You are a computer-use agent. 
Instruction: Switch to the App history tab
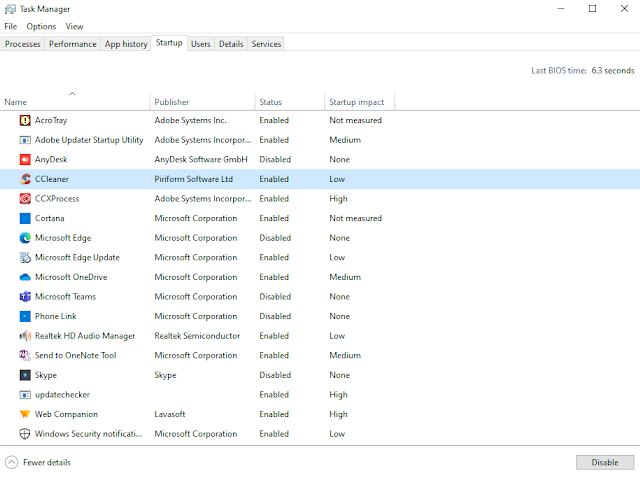coord(126,44)
